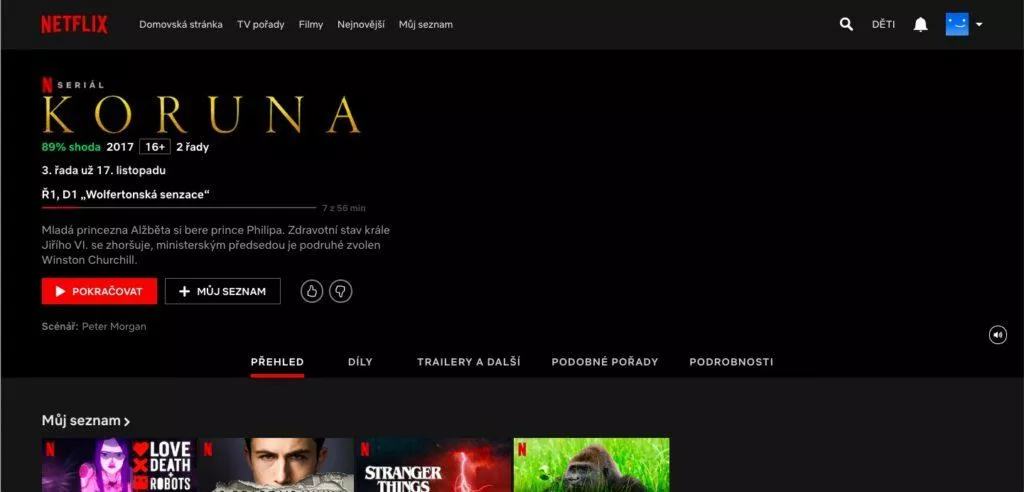Viewport: 1024px width, 492px height.
Task: Click the blue profile avatar
Action: [957, 25]
